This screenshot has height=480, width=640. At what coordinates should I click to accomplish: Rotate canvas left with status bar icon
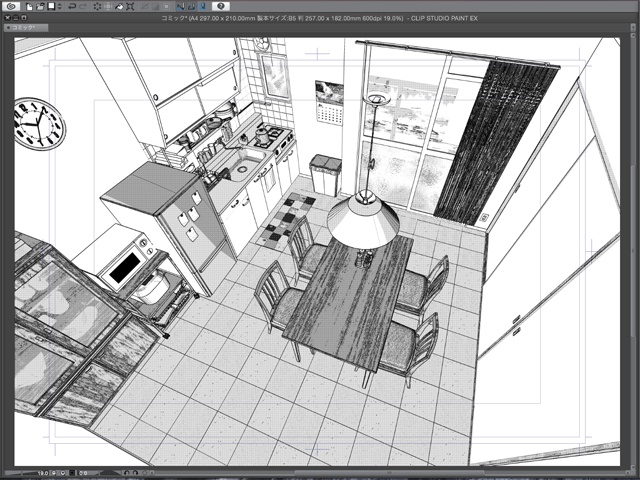127,473
